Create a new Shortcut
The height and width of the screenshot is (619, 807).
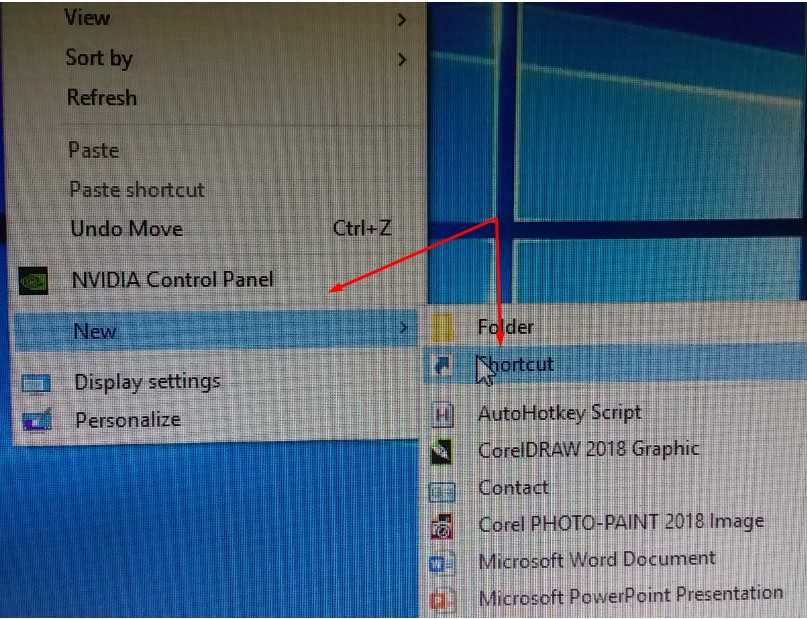[615, 364]
